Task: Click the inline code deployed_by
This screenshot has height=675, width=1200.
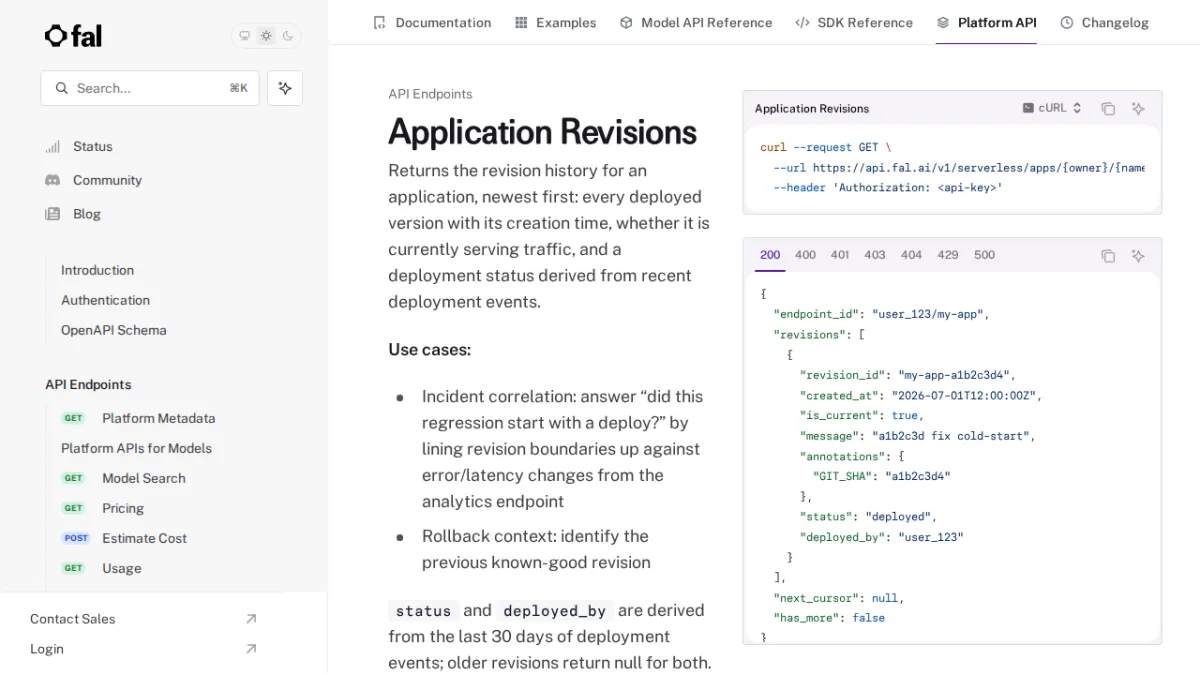Action: pos(555,611)
